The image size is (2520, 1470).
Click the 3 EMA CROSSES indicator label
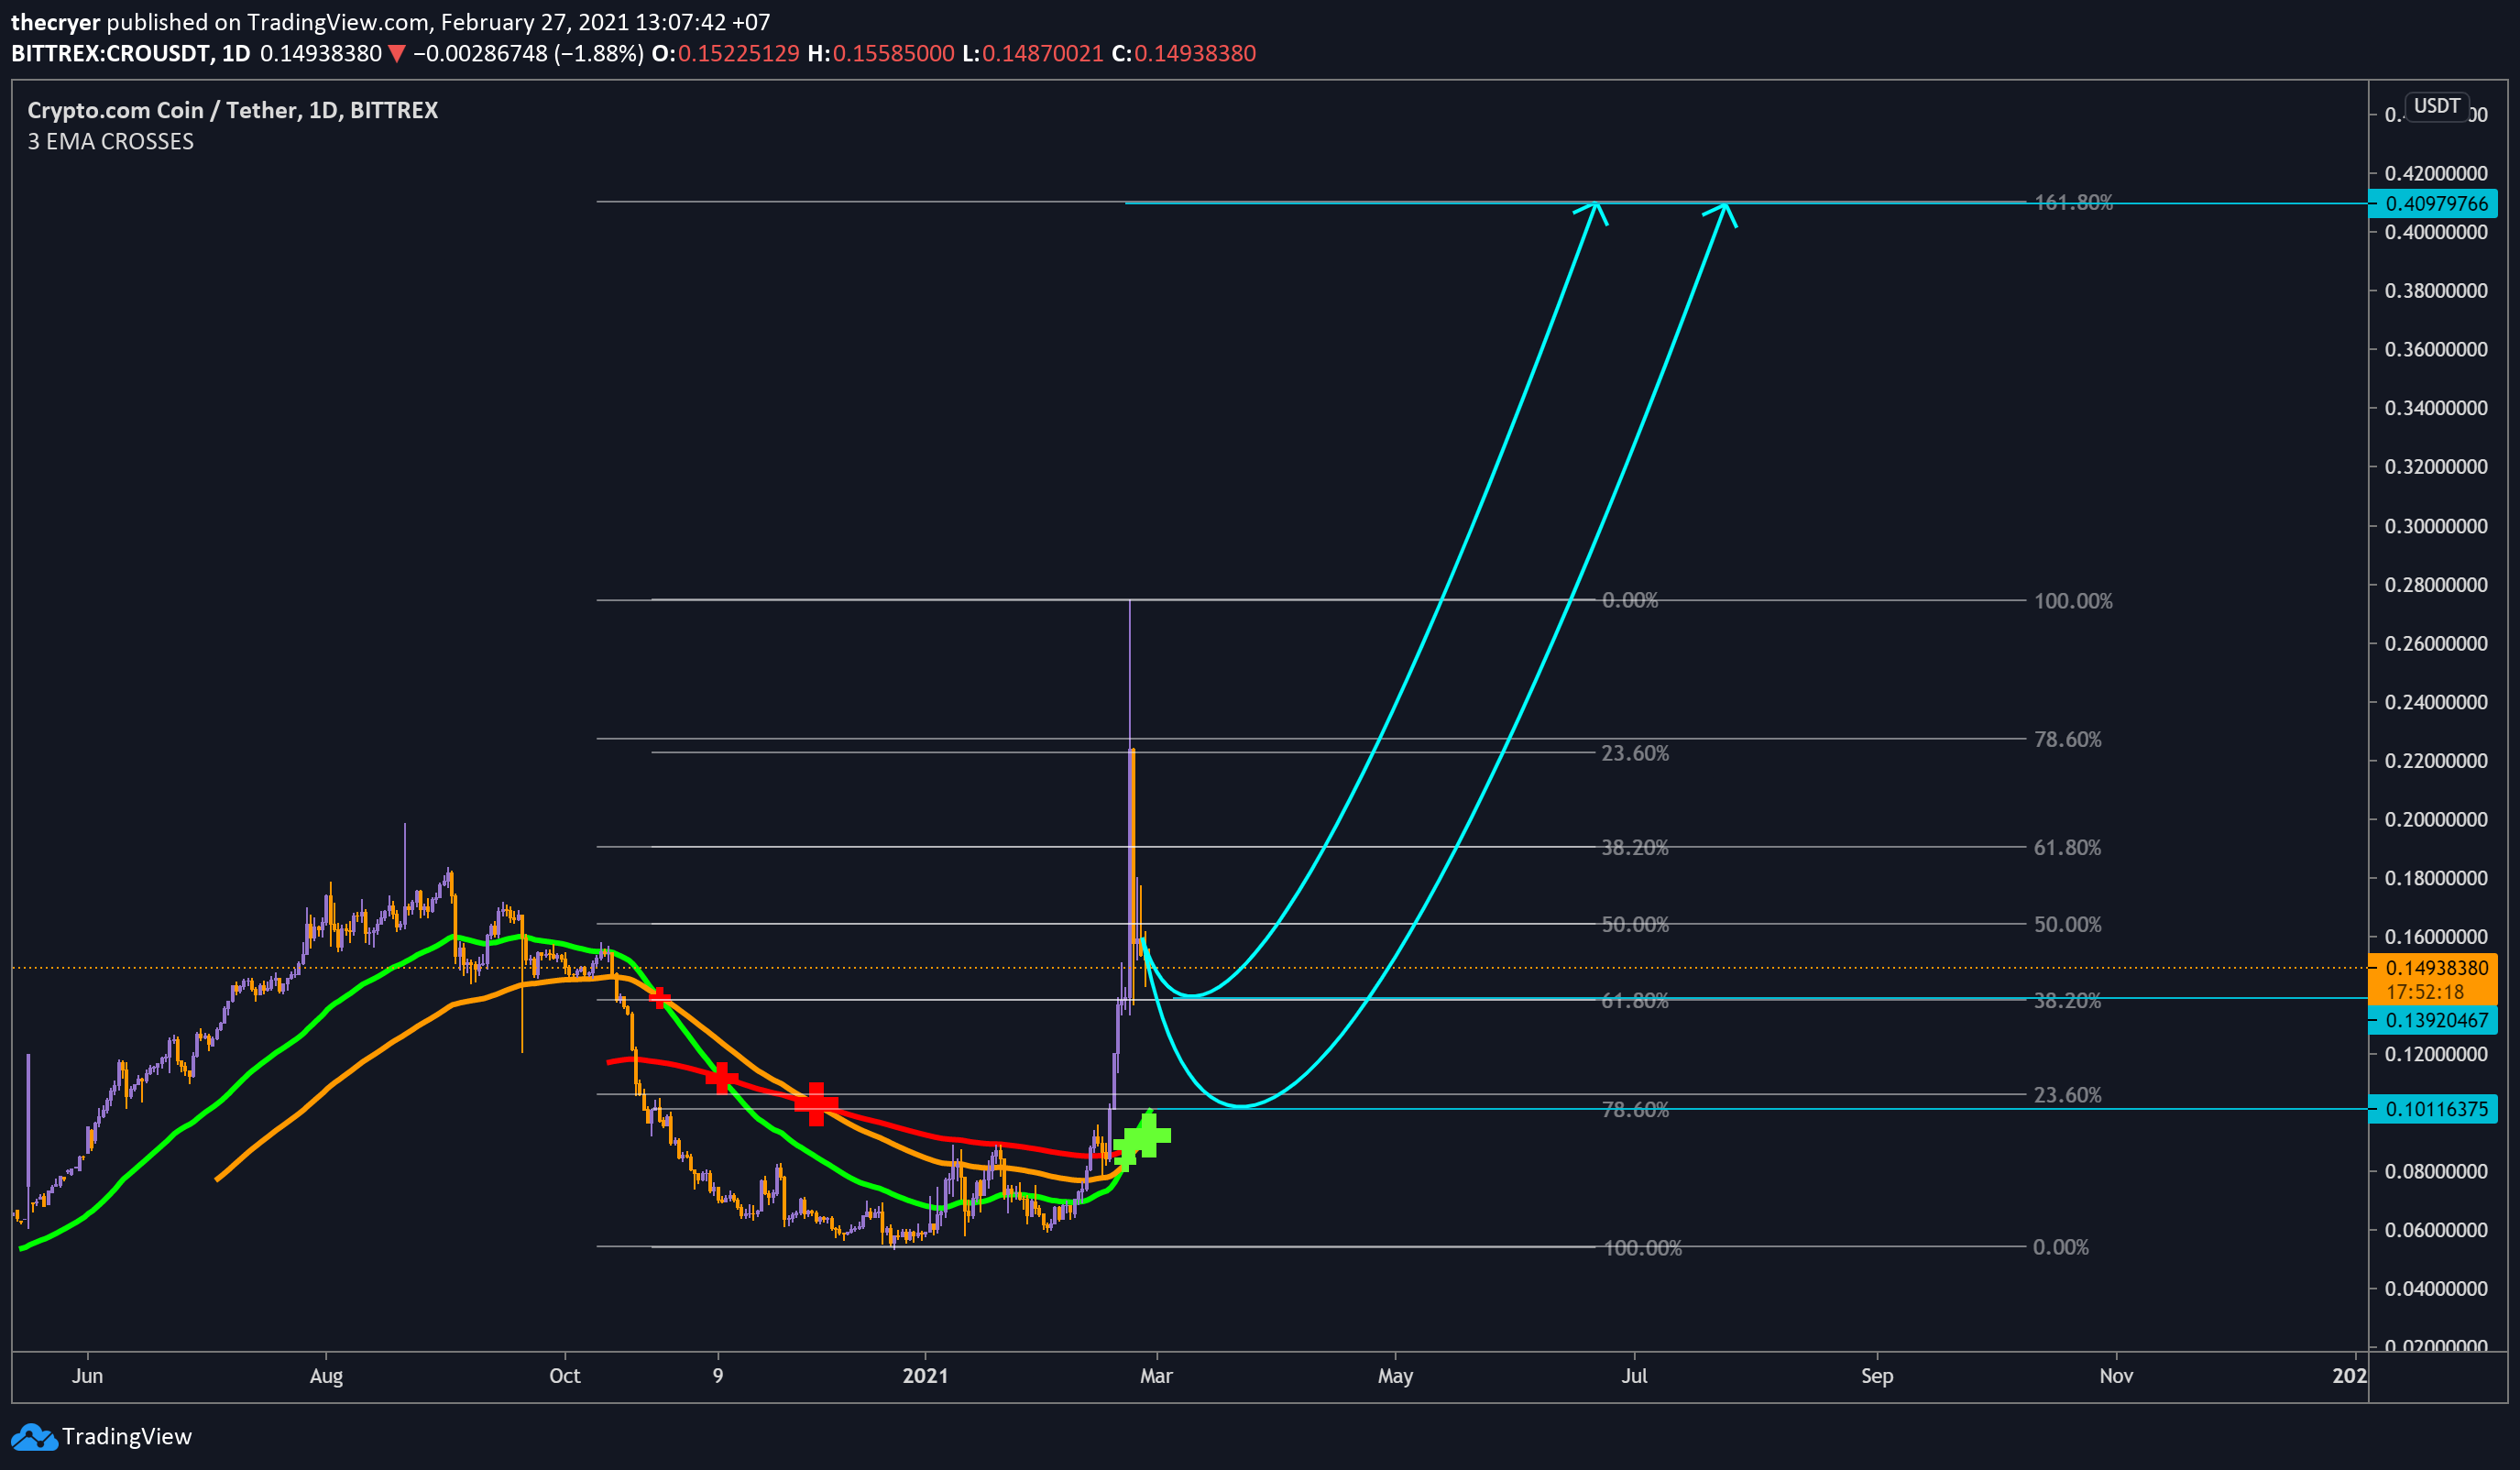111,142
